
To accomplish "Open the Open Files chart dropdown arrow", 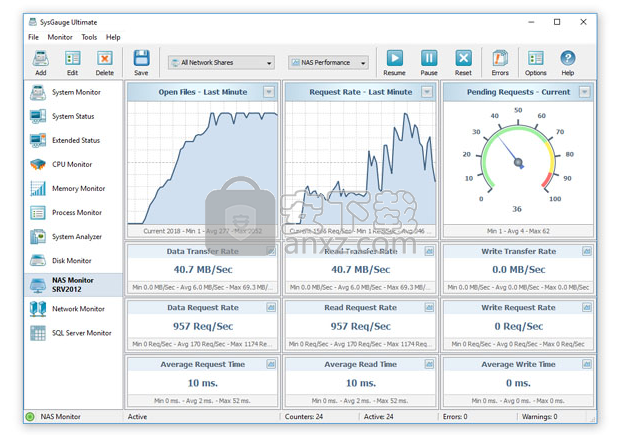I will (x=269, y=92).
